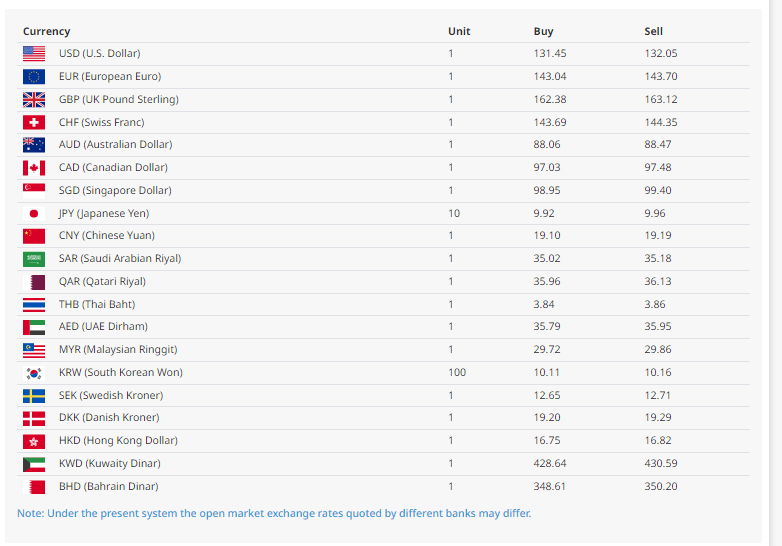The image size is (782, 546).
Task: Select the Canadian maple leaf flag
Action: point(34,168)
